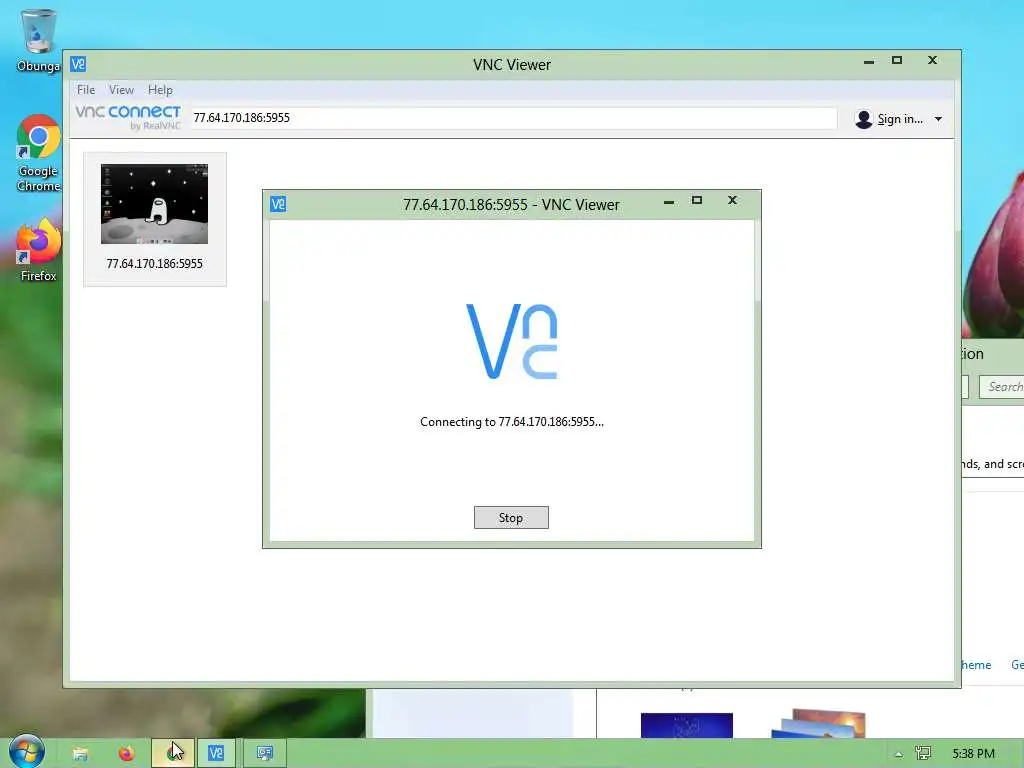Image resolution: width=1024 pixels, height=768 pixels.
Task: Open the File menu in VNC Viewer
Action: (86, 89)
